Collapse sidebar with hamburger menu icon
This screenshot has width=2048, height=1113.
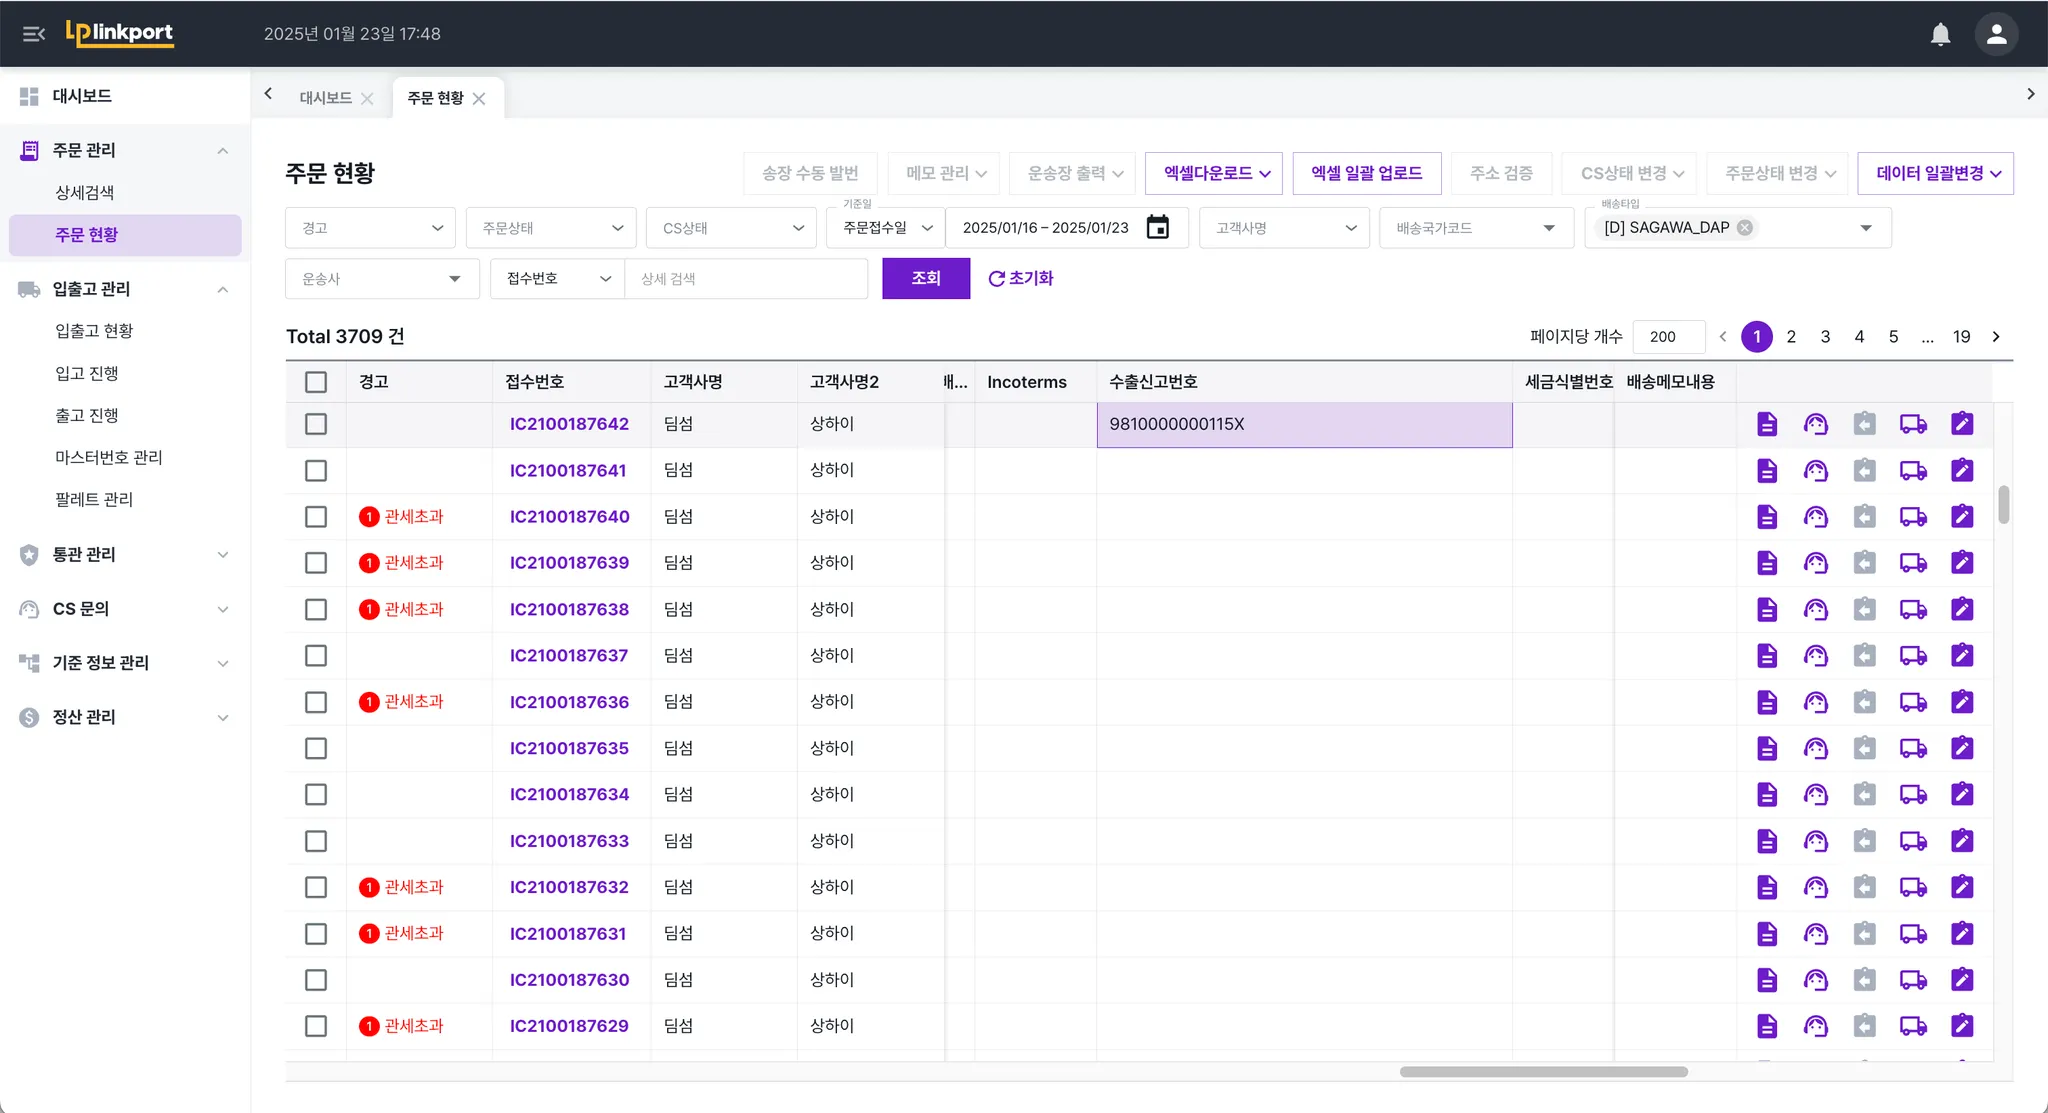point(33,34)
